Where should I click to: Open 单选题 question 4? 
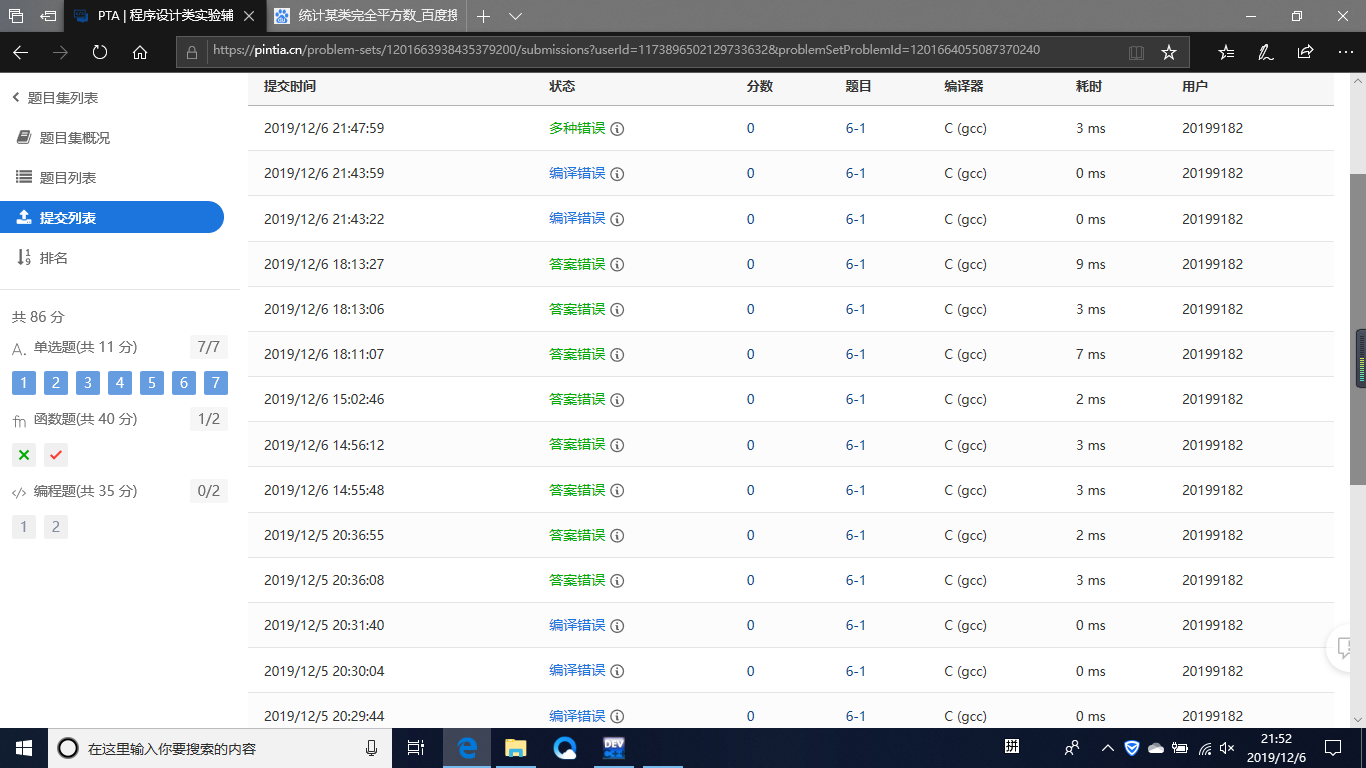(x=120, y=383)
